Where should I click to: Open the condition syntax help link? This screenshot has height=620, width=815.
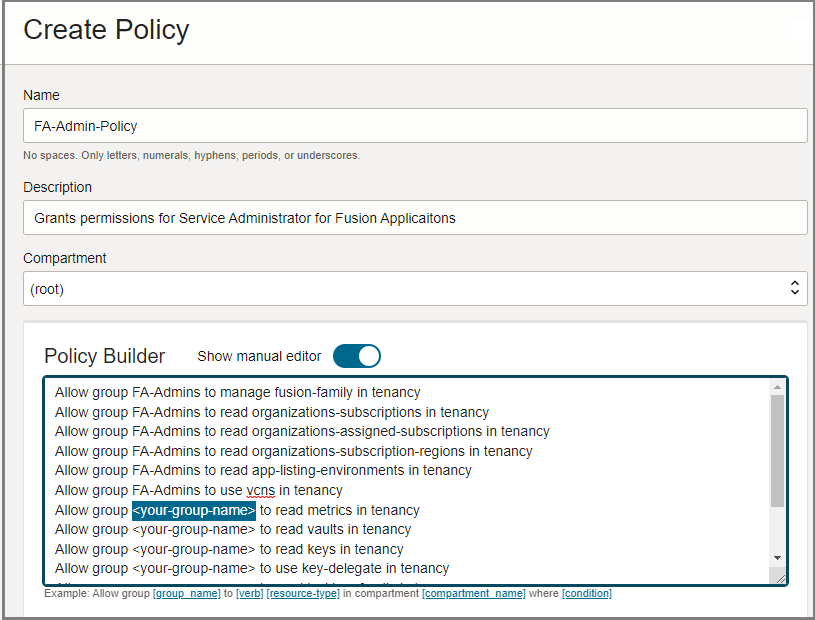pos(587,593)
